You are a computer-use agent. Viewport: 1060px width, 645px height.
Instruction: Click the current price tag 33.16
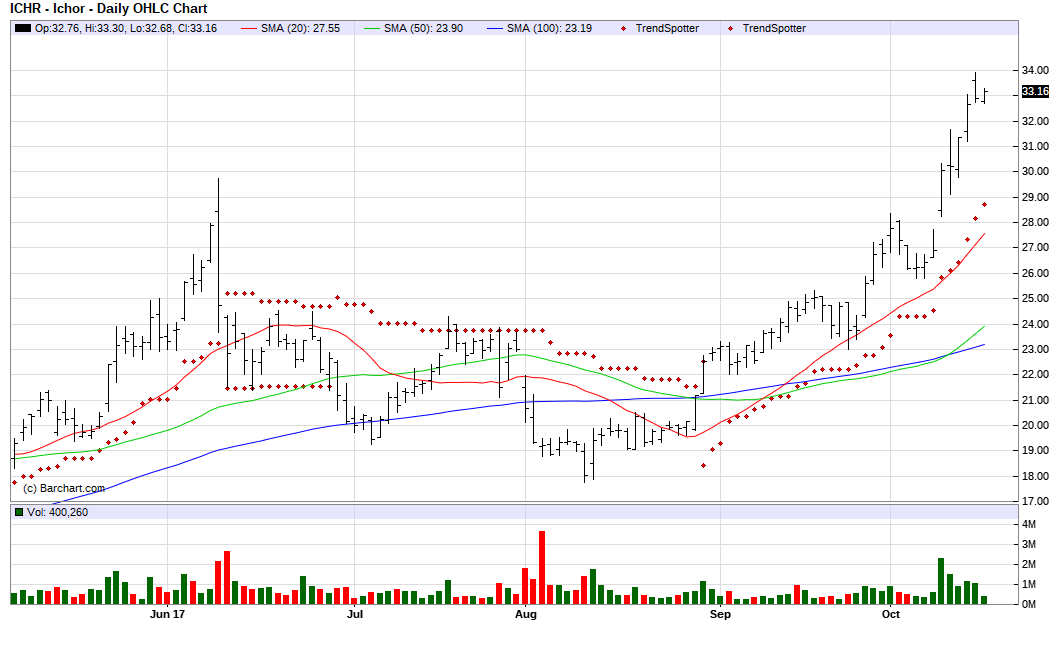(x=1035, y=91)
